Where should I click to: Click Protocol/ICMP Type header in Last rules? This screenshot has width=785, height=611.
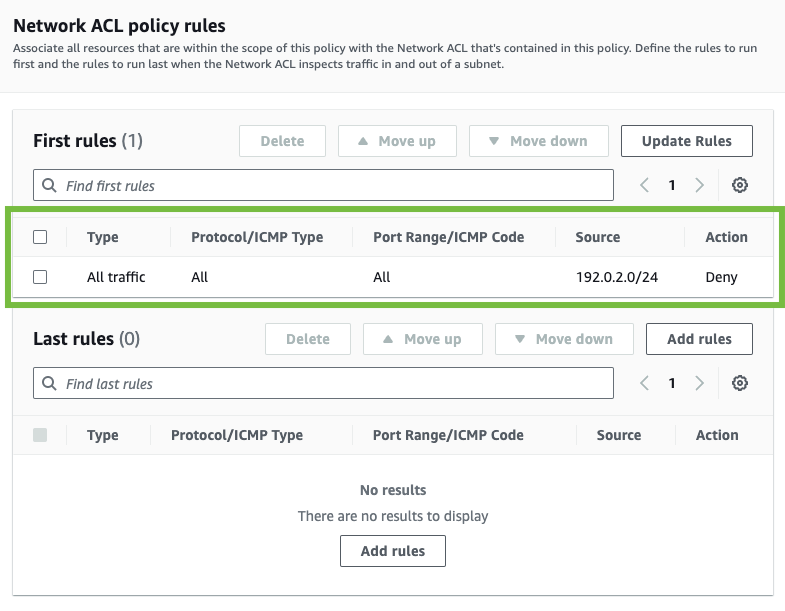tap(237, 435)
